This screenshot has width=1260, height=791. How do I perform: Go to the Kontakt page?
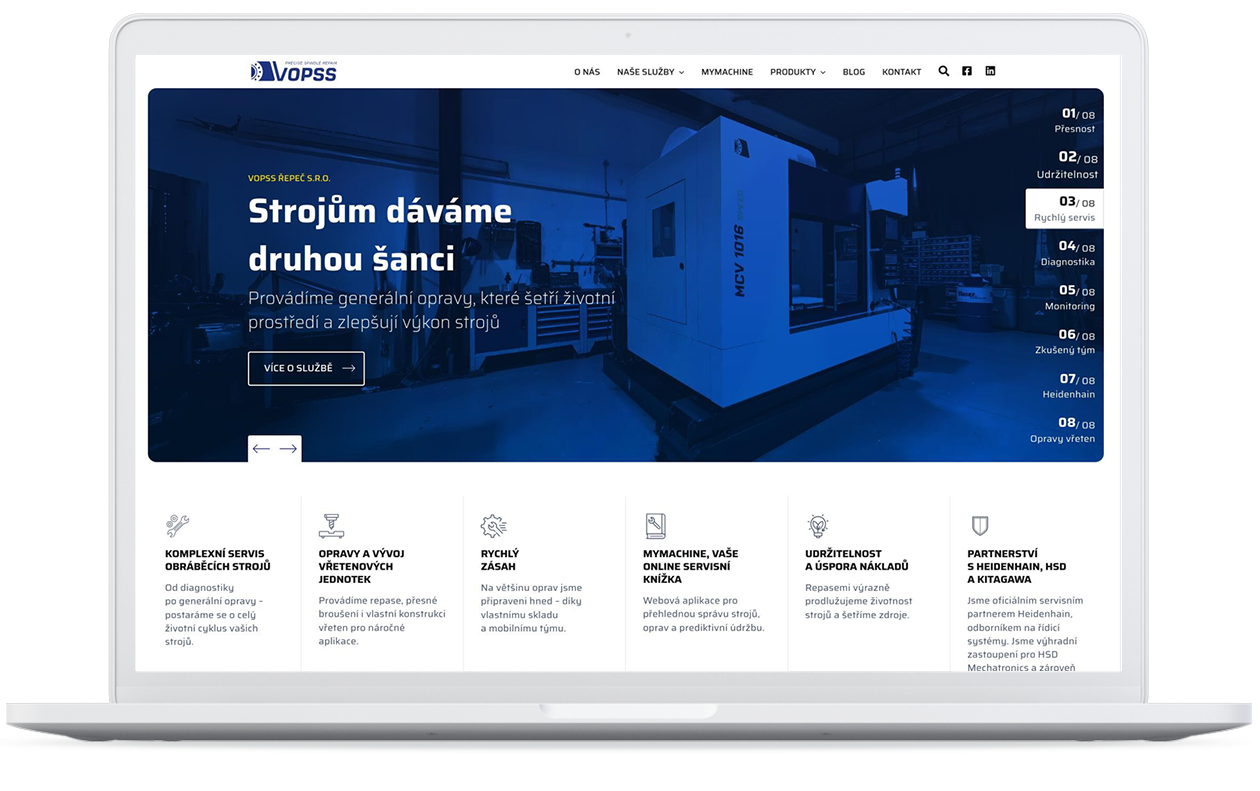tap(901, 72)
